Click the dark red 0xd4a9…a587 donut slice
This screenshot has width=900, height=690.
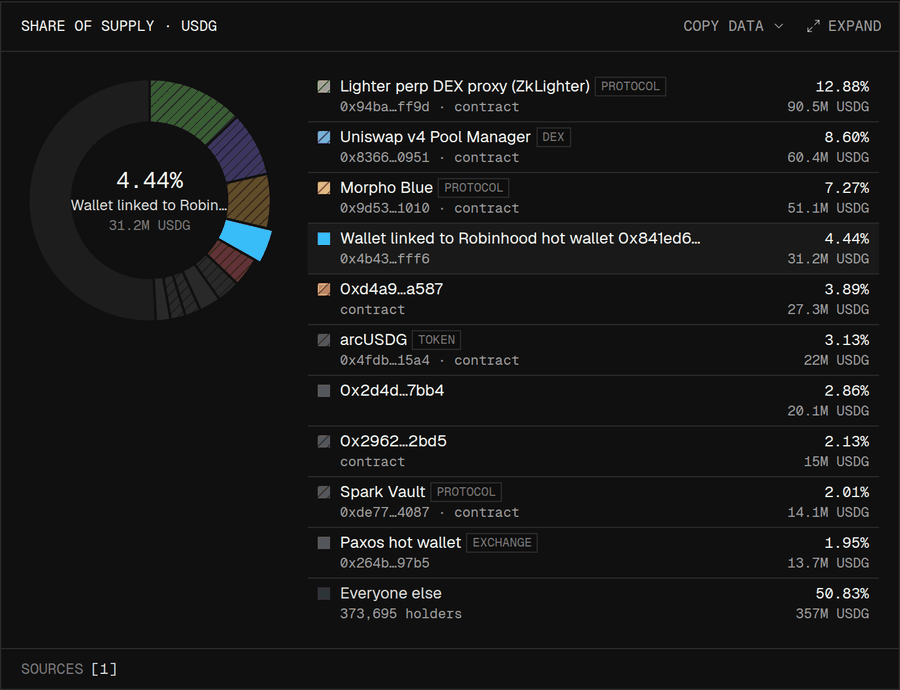[x=231, y=260]
